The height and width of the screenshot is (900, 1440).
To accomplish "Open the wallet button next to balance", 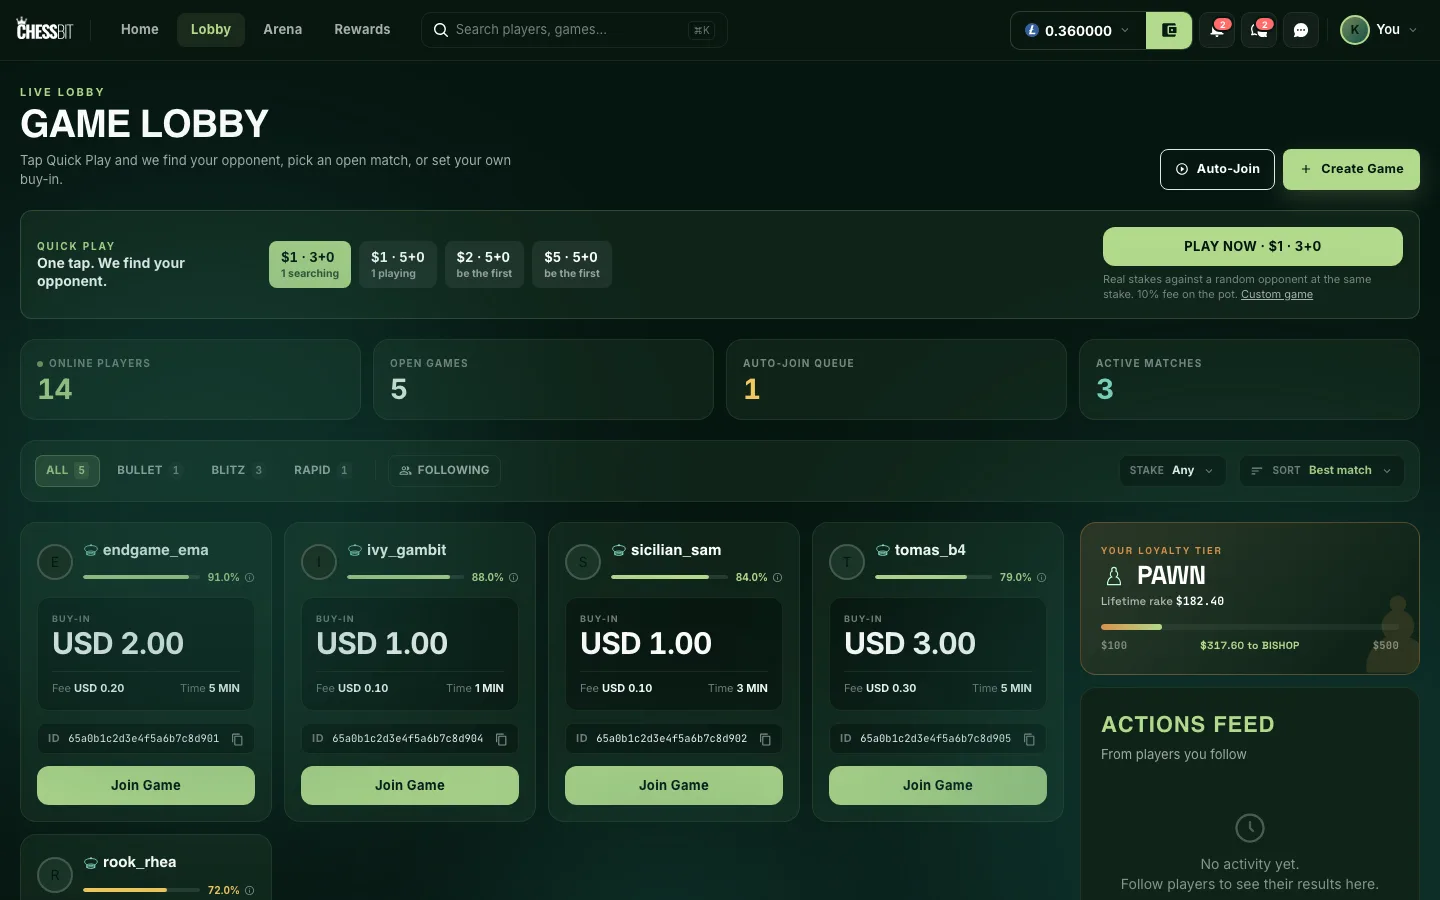I will pyautogui.click(x=1169, y=30).
